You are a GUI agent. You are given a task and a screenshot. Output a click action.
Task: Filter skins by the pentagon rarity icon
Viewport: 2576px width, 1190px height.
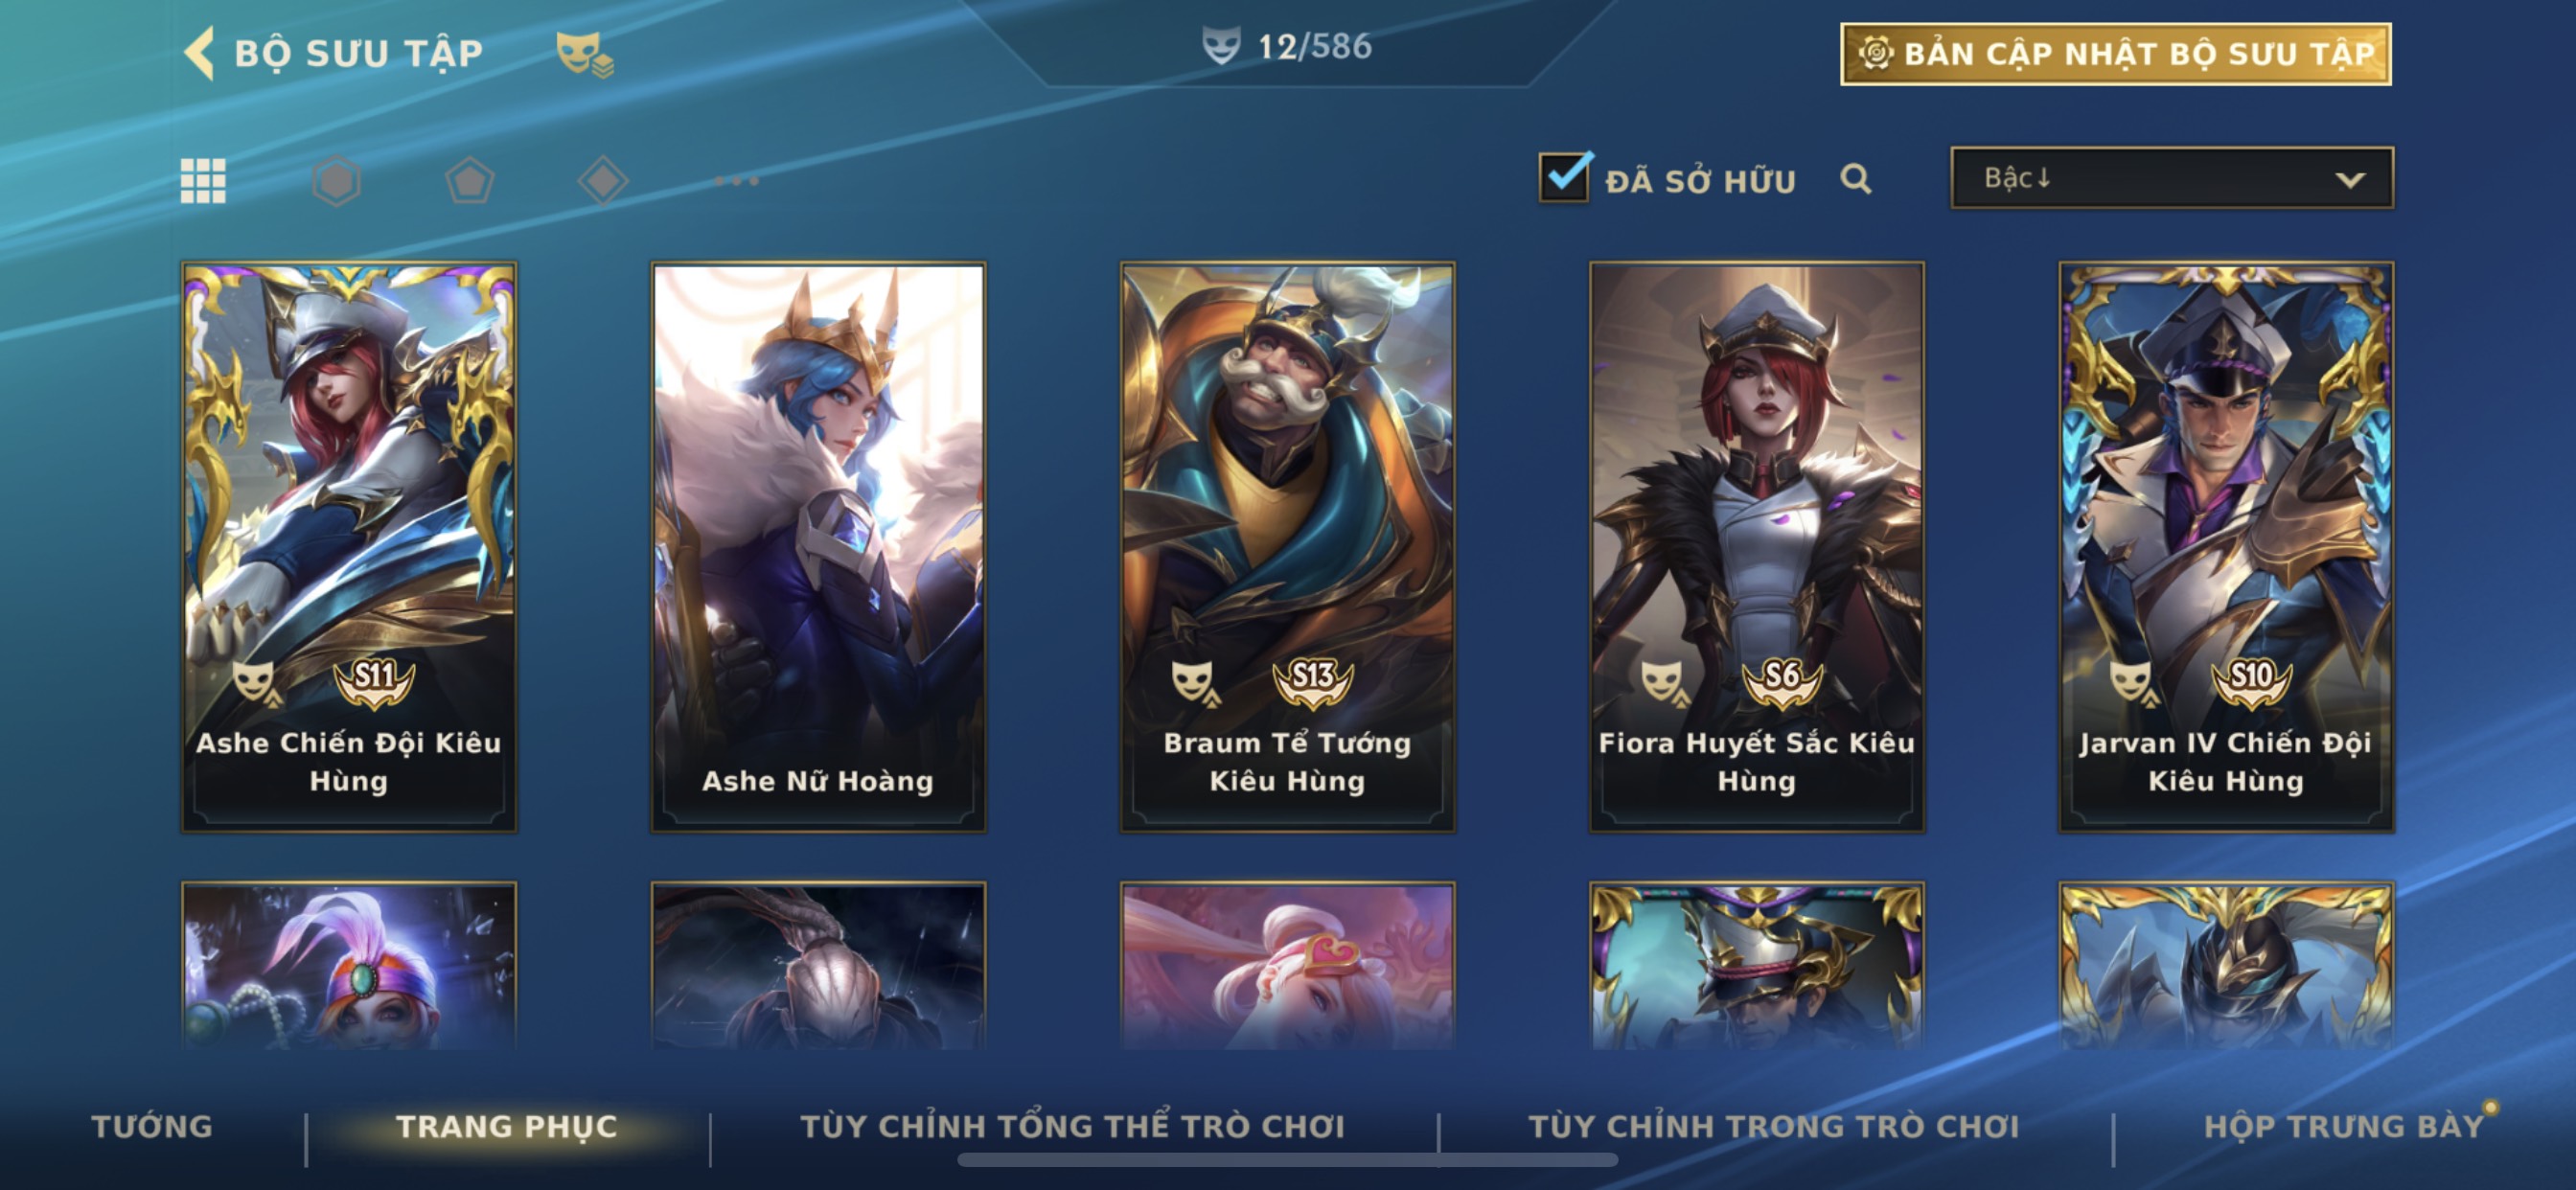469,181
